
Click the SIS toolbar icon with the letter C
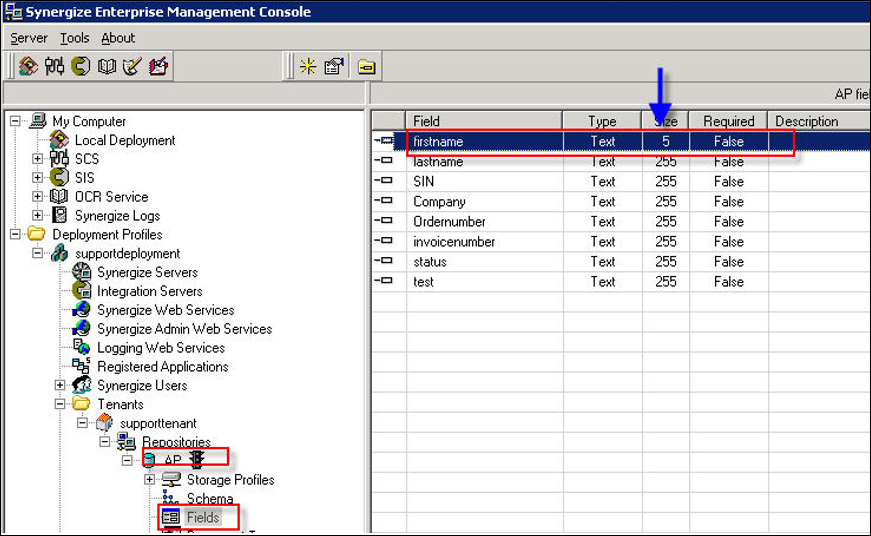click(x=81, y=66)
